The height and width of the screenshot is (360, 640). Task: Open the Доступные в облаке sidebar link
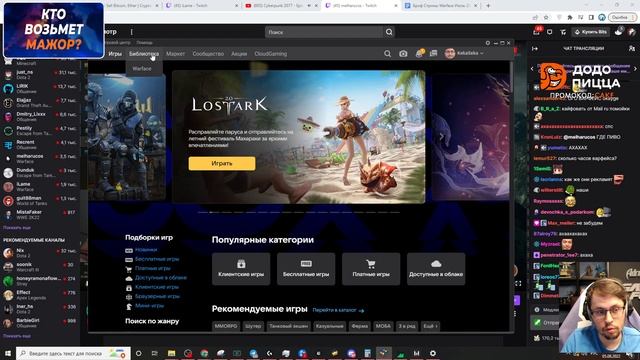[160, 278]
